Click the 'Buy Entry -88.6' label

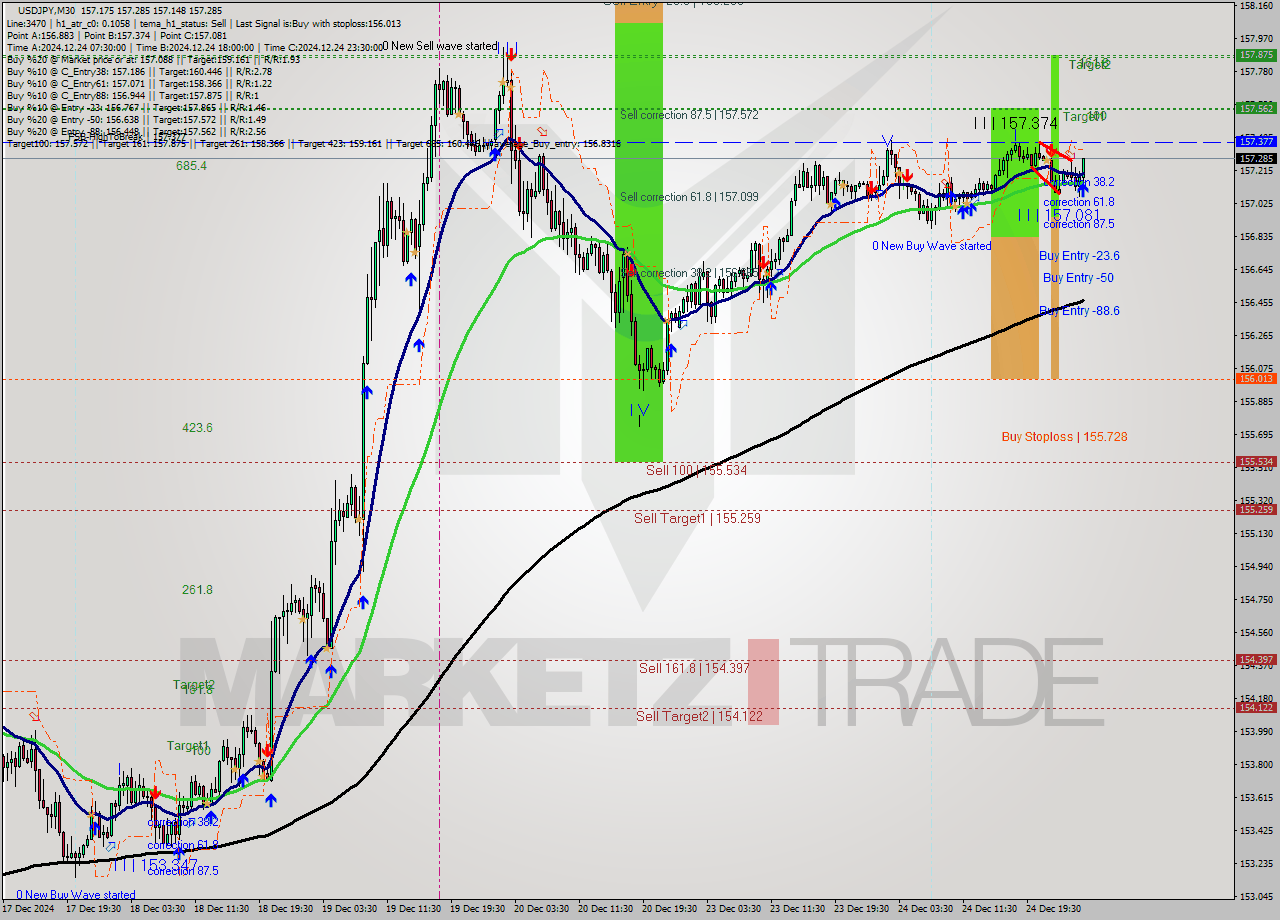click(x=1079, y=311)
